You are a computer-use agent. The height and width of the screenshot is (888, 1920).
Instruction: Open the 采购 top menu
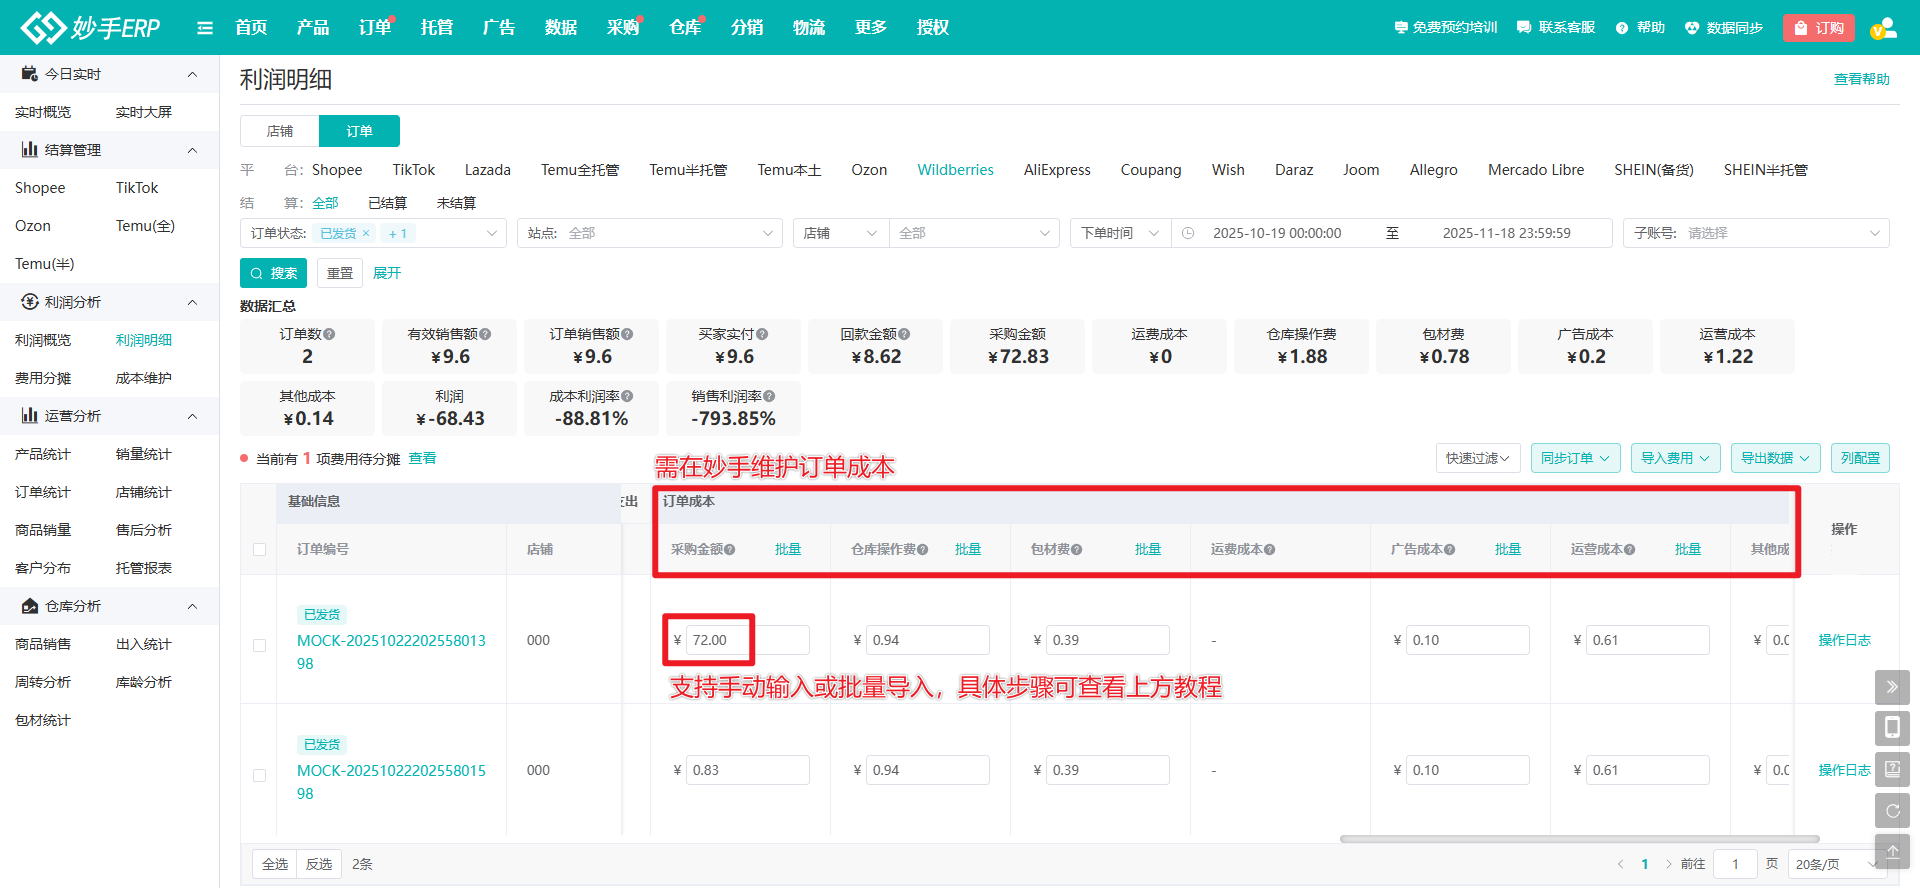622,28
